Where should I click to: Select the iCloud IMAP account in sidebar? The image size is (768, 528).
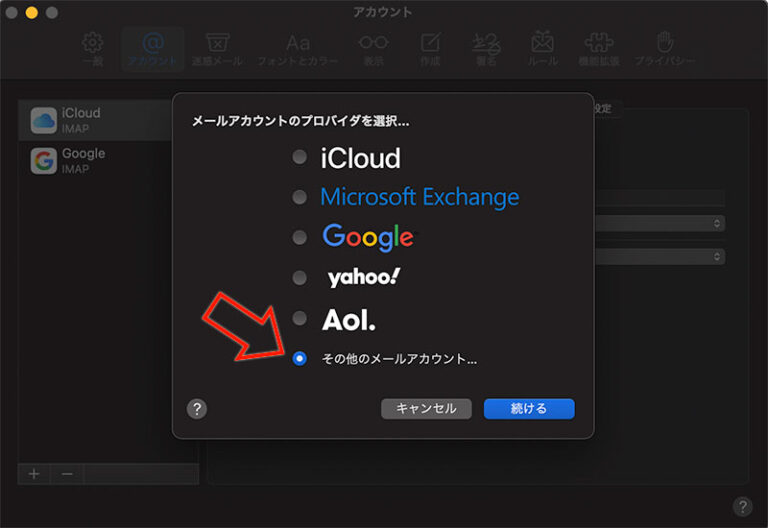pos(96,120)
